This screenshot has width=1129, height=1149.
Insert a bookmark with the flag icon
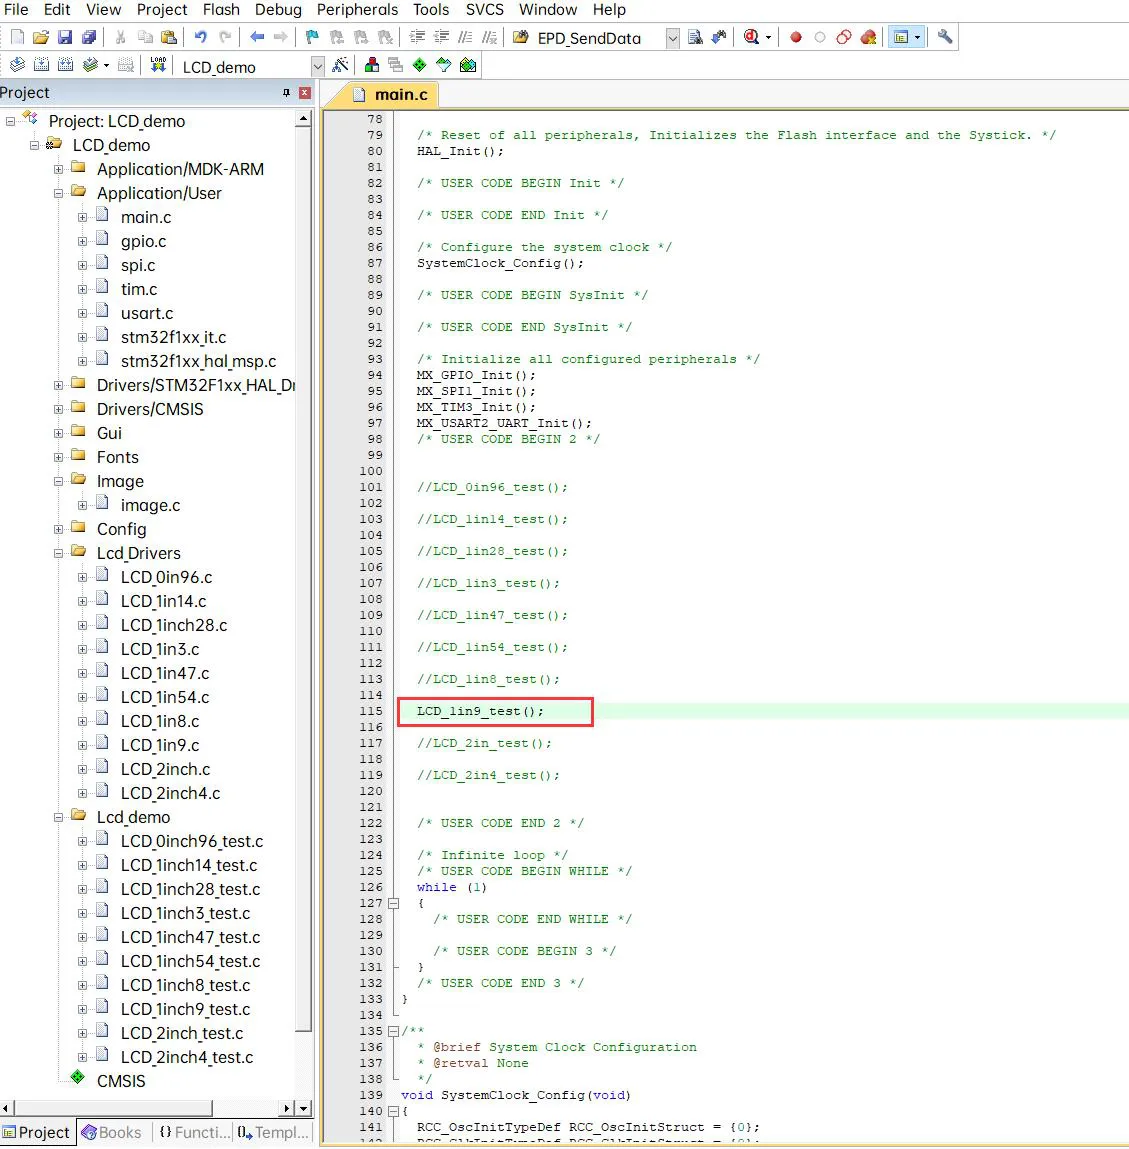pos(312,37)
